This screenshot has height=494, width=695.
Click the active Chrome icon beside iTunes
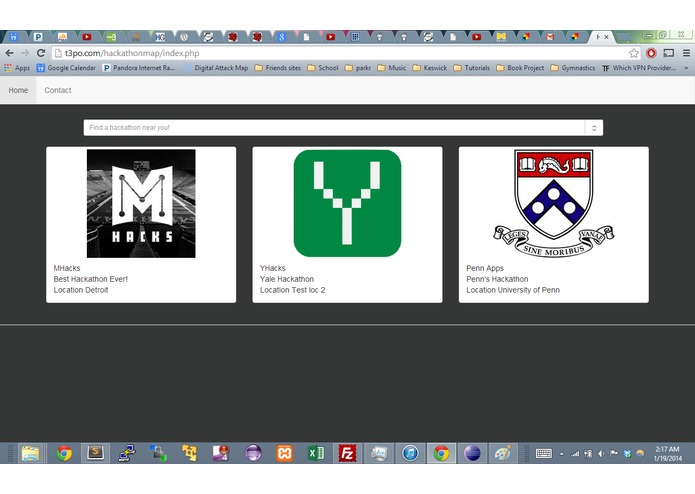[x=441, y=453]
